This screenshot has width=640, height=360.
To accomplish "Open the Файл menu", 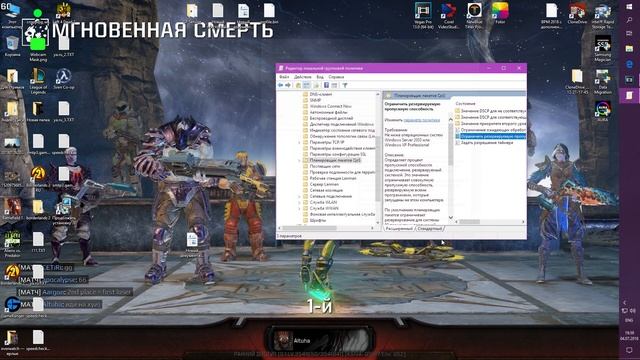I will point(284,77).
